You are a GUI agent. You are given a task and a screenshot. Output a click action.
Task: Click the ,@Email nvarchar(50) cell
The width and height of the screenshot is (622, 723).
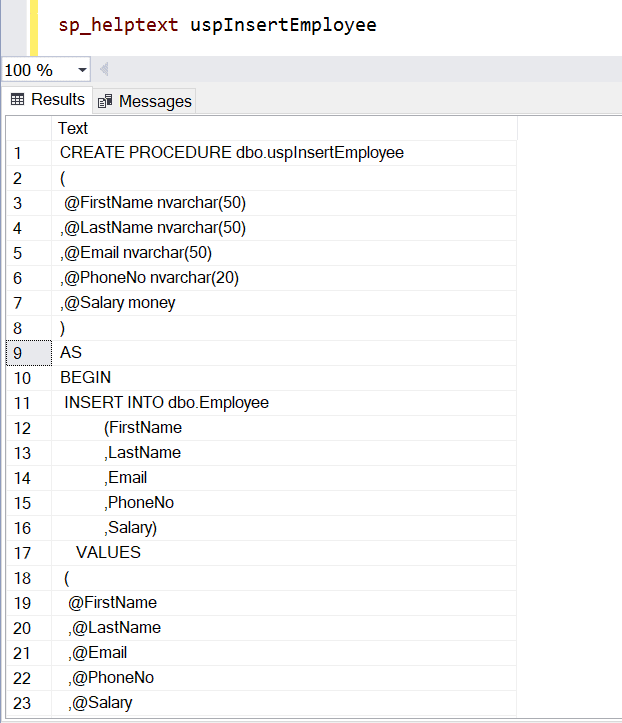click(136, 253)
